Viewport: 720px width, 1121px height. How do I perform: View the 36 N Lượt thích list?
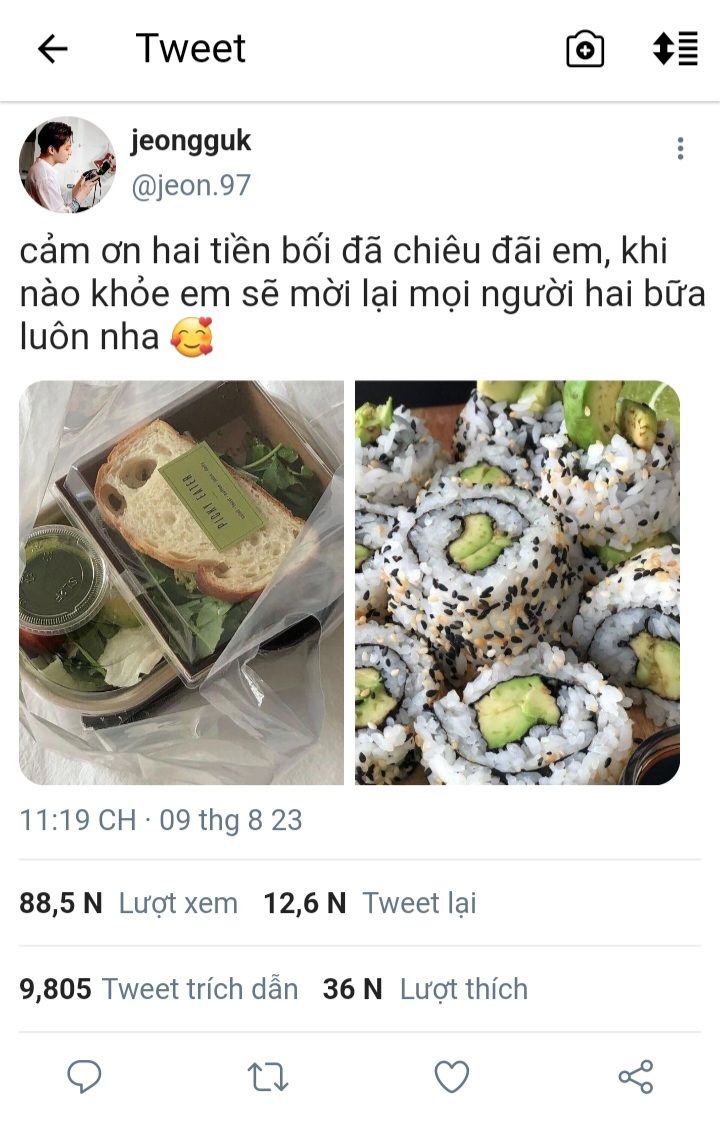[x=425, y=989]
